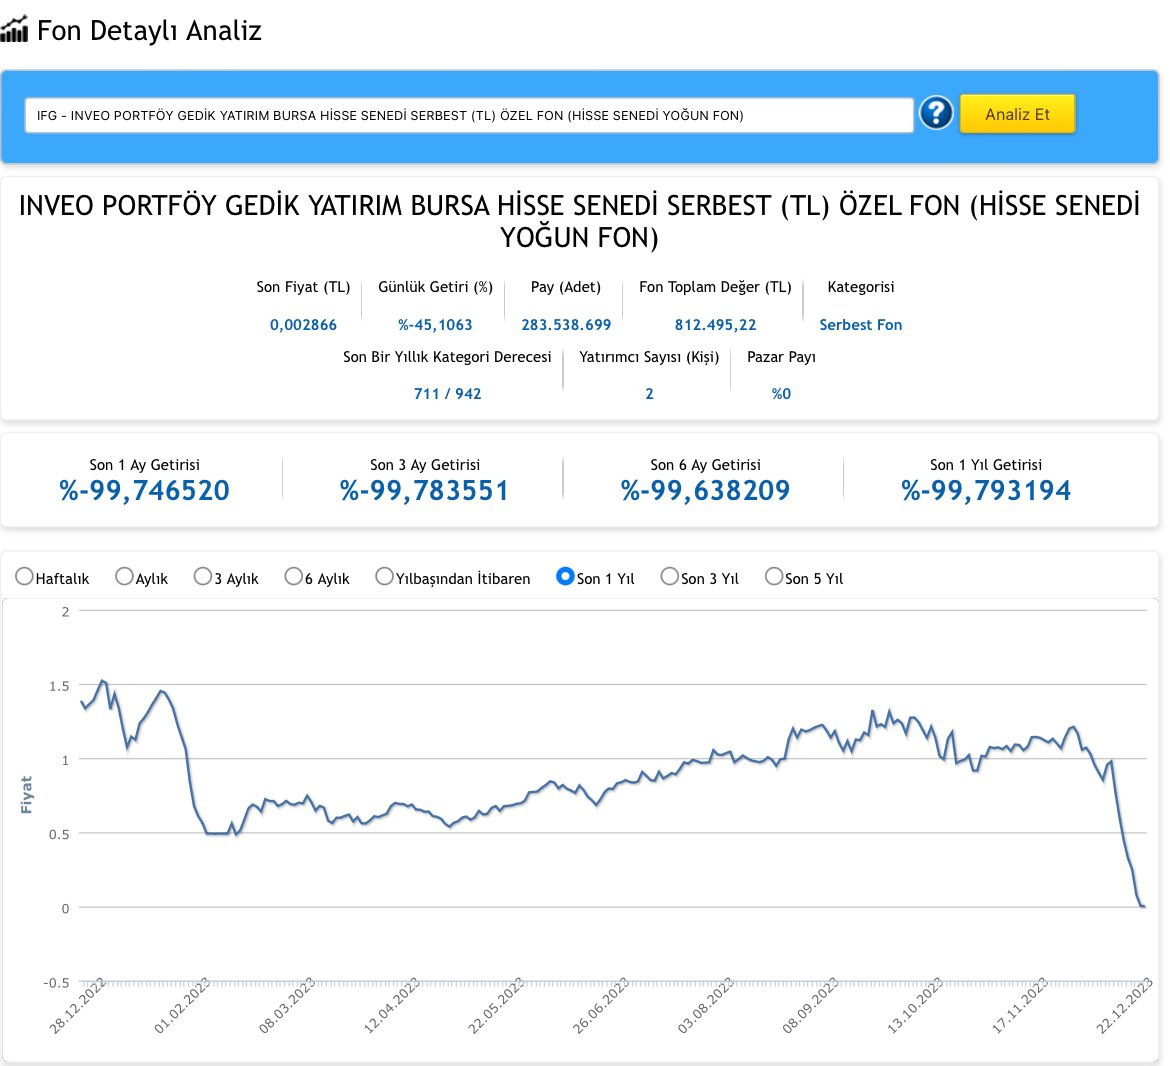Click the Günlük Getiri value %-45,1063
This screenshot has width=1170, height=1066.
point(435,324)
